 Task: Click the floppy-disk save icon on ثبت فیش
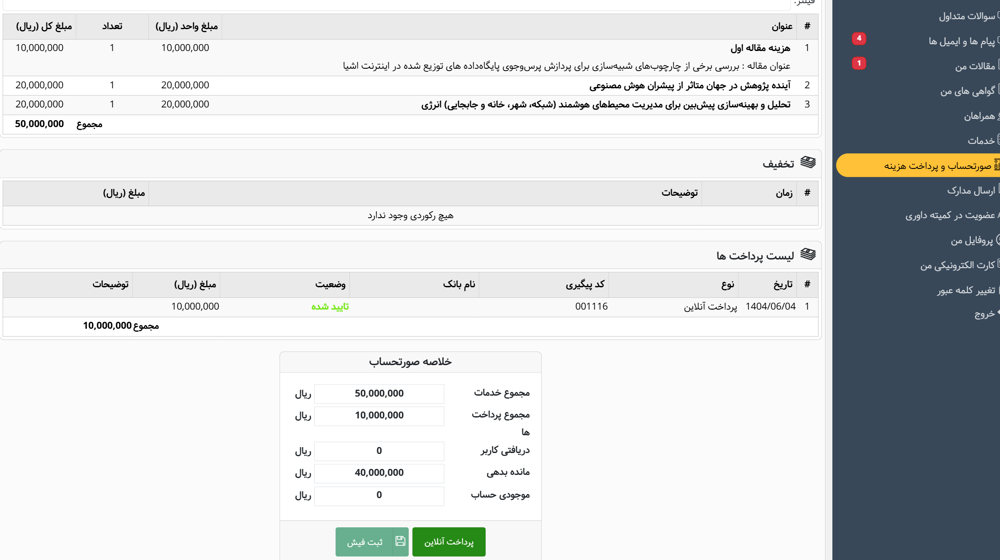click(400, 542)
